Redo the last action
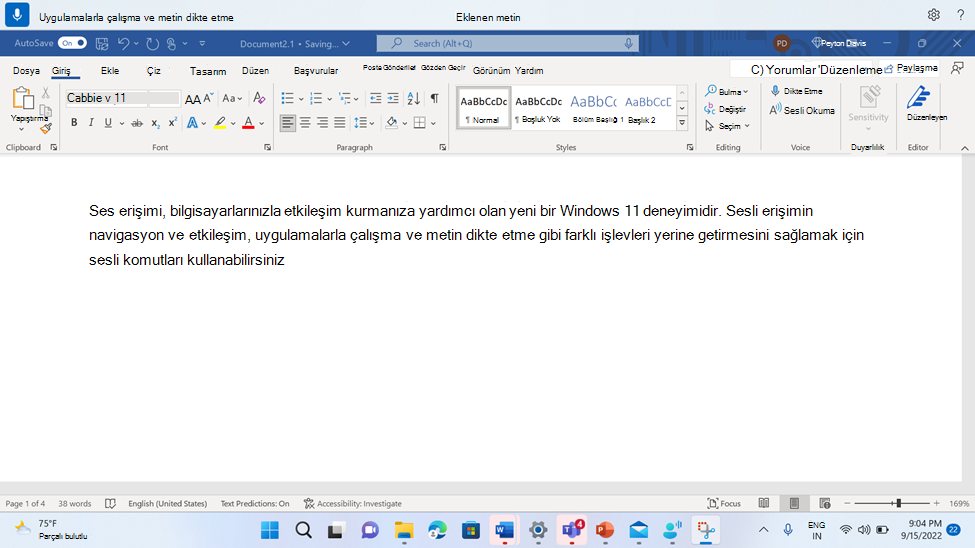Viewport: 975px width, 548px height. click(152, 44)
